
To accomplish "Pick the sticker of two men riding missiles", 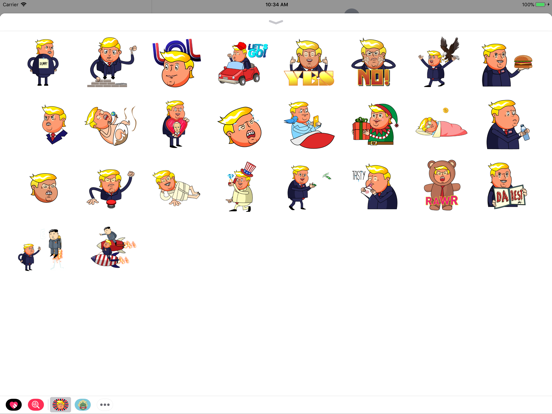I will pyautogui.click(x=113, y=247).
